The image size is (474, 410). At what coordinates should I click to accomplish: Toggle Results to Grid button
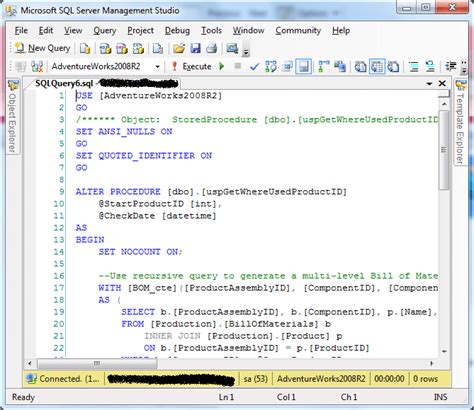tap(377, 66)
